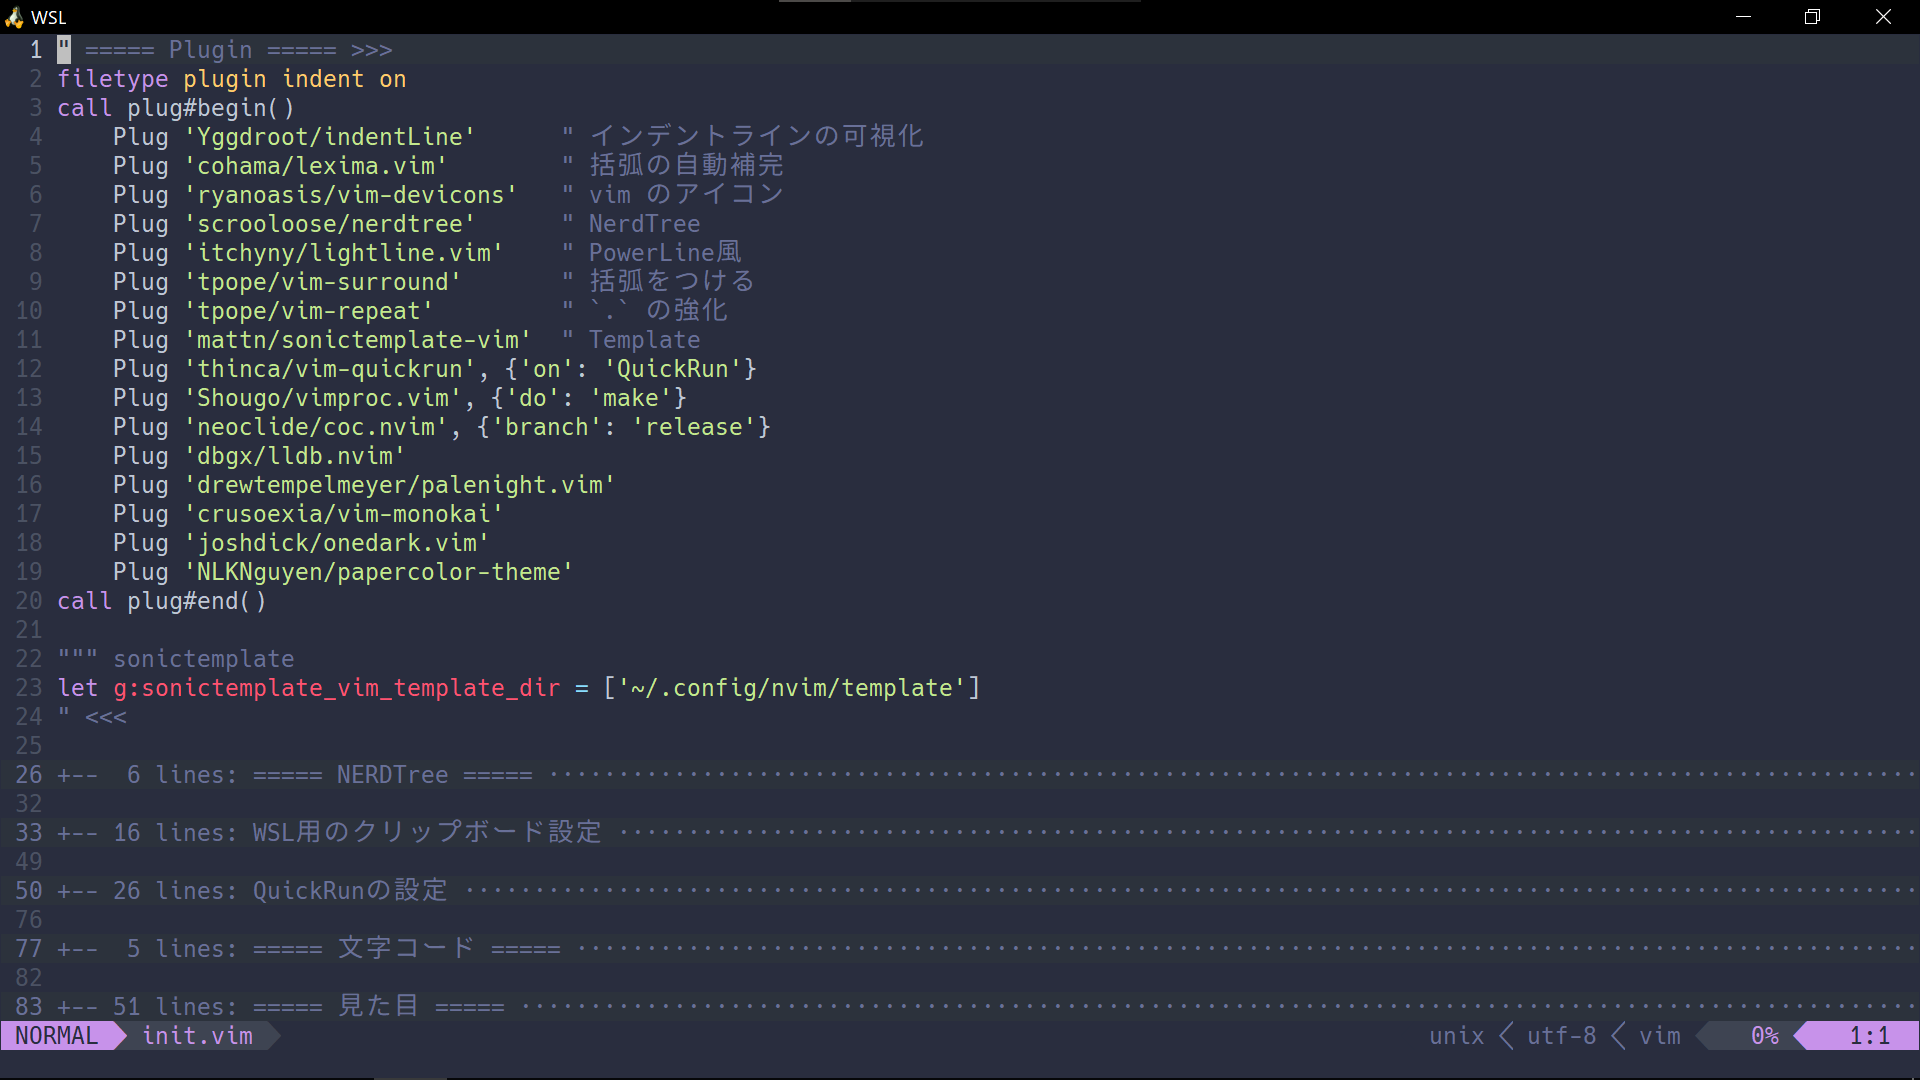This screenshot has height=1080, width=1920.
Task: Click the 'scrooloose/nerdtree' plugin name
Action: [x=330, y=224]
